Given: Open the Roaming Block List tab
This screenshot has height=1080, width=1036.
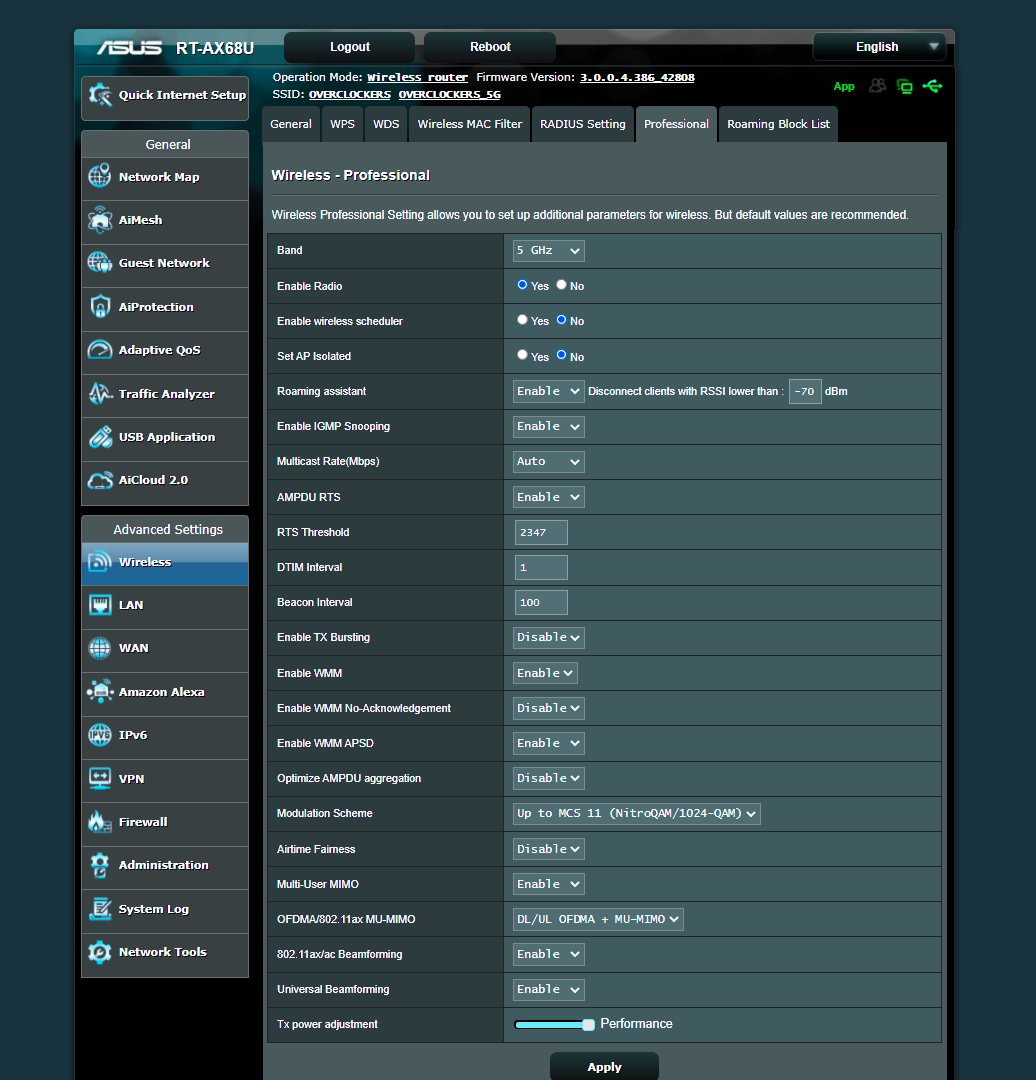Looking at the screenshot, I should 778,125.
